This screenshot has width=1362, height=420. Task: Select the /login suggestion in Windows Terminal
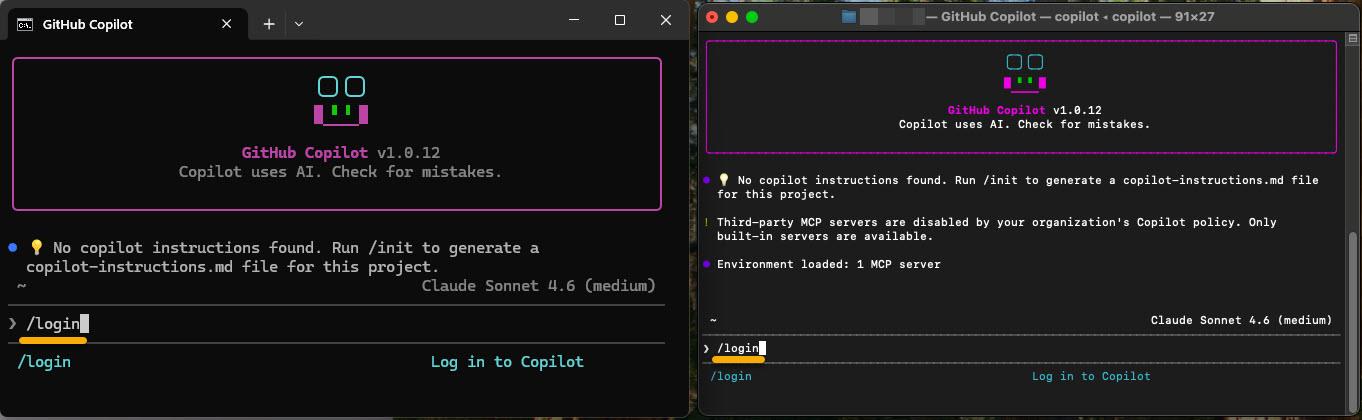point(44,362)
